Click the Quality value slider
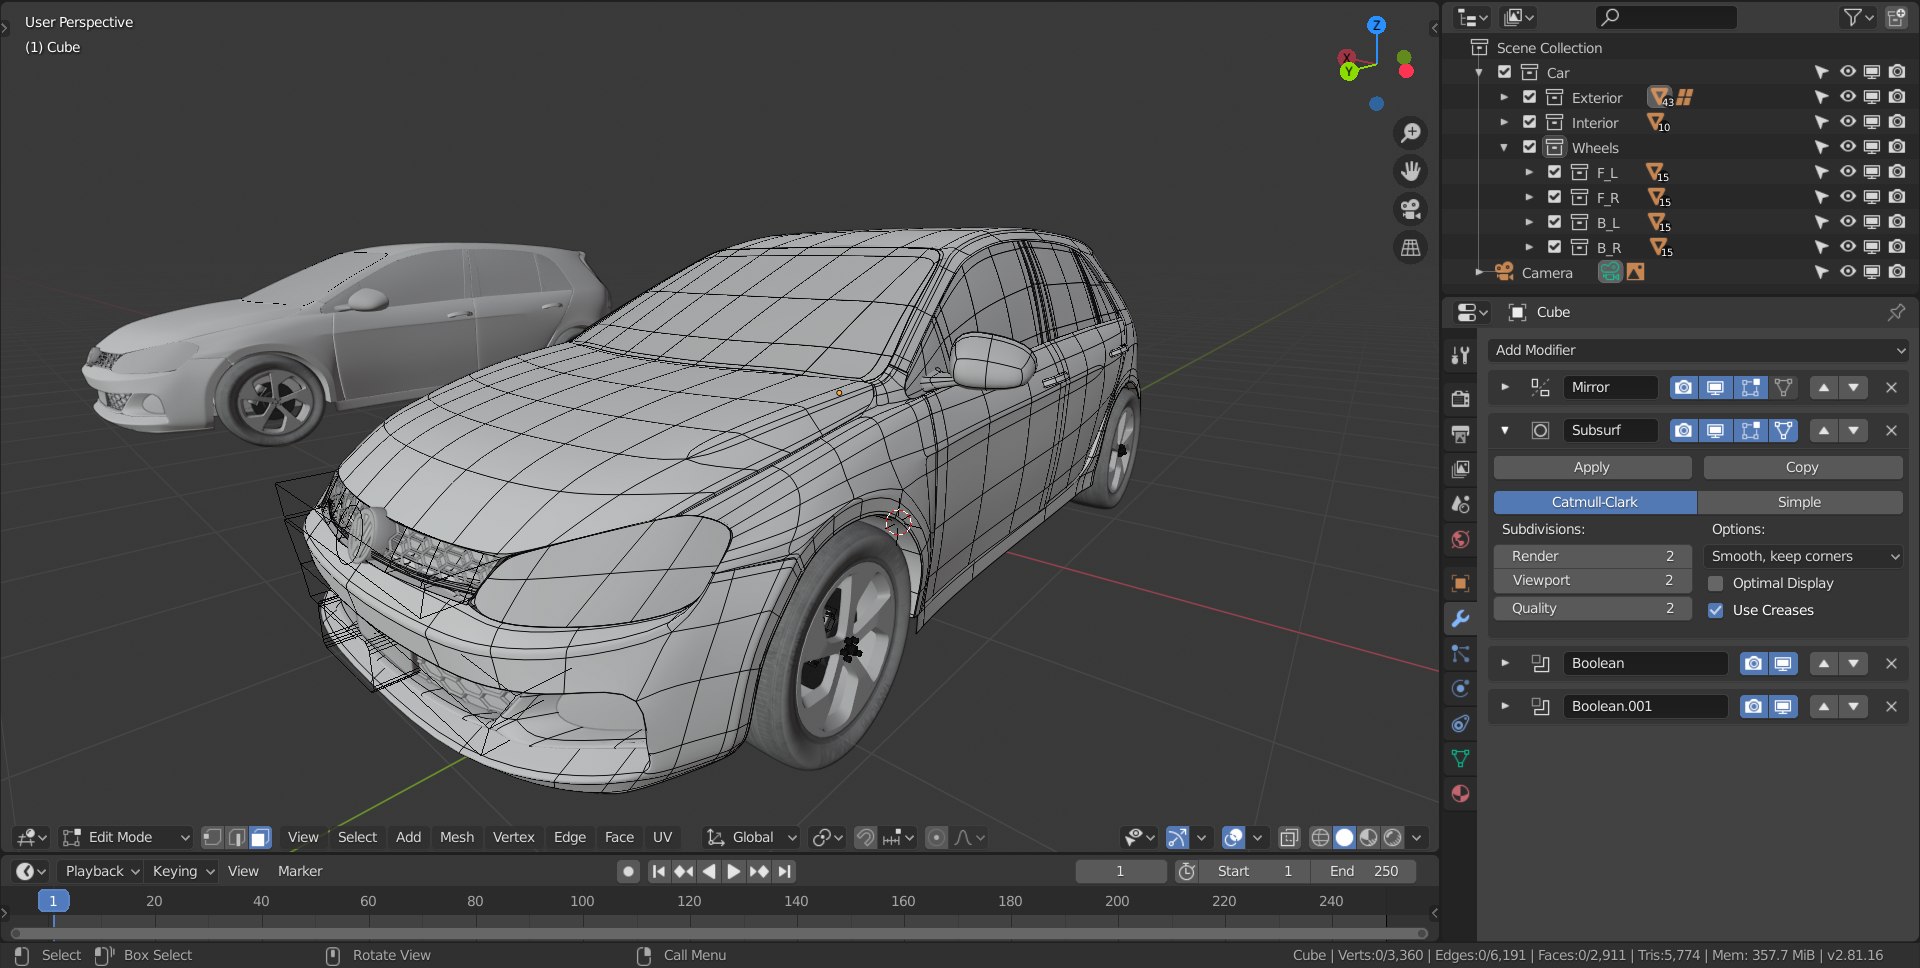 pyautogui.click(x=1592, y=608)
